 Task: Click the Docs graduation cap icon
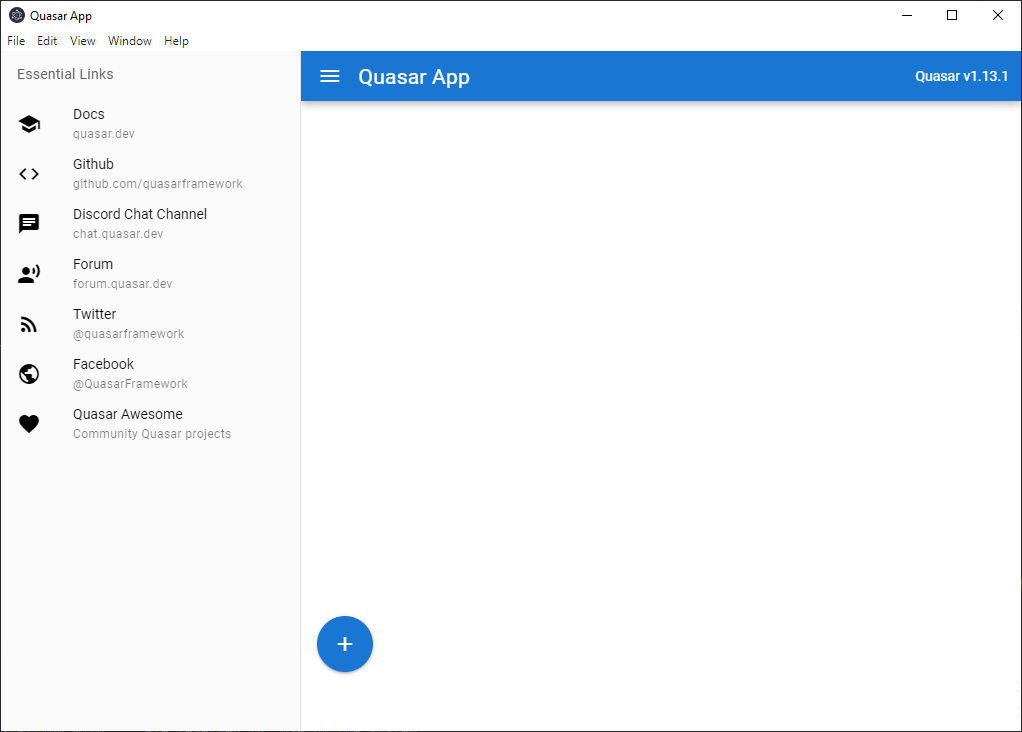click(x=29, y=124)
